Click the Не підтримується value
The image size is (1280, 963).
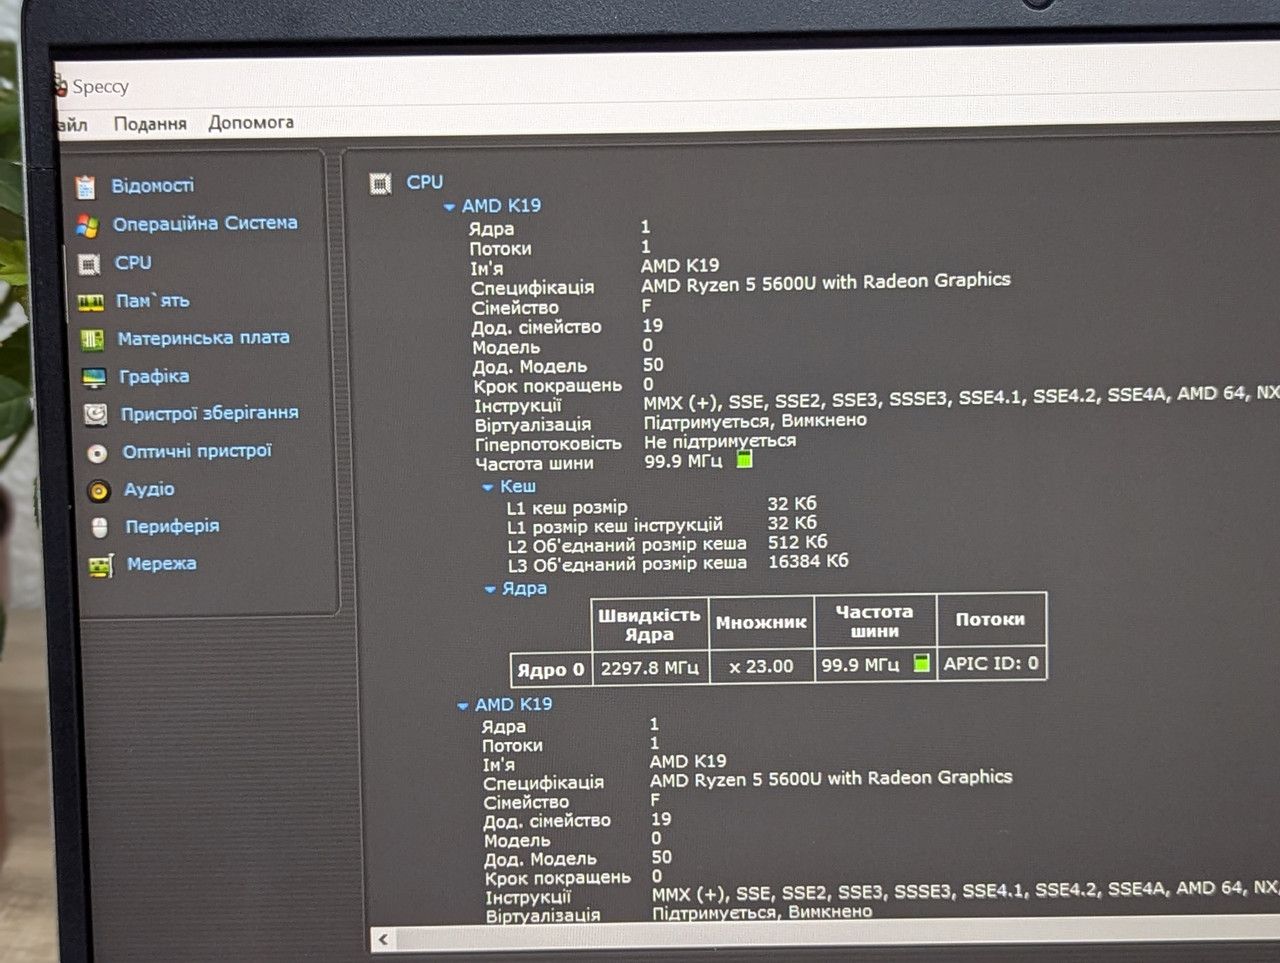pyautogui.click(x=720, y=441)
